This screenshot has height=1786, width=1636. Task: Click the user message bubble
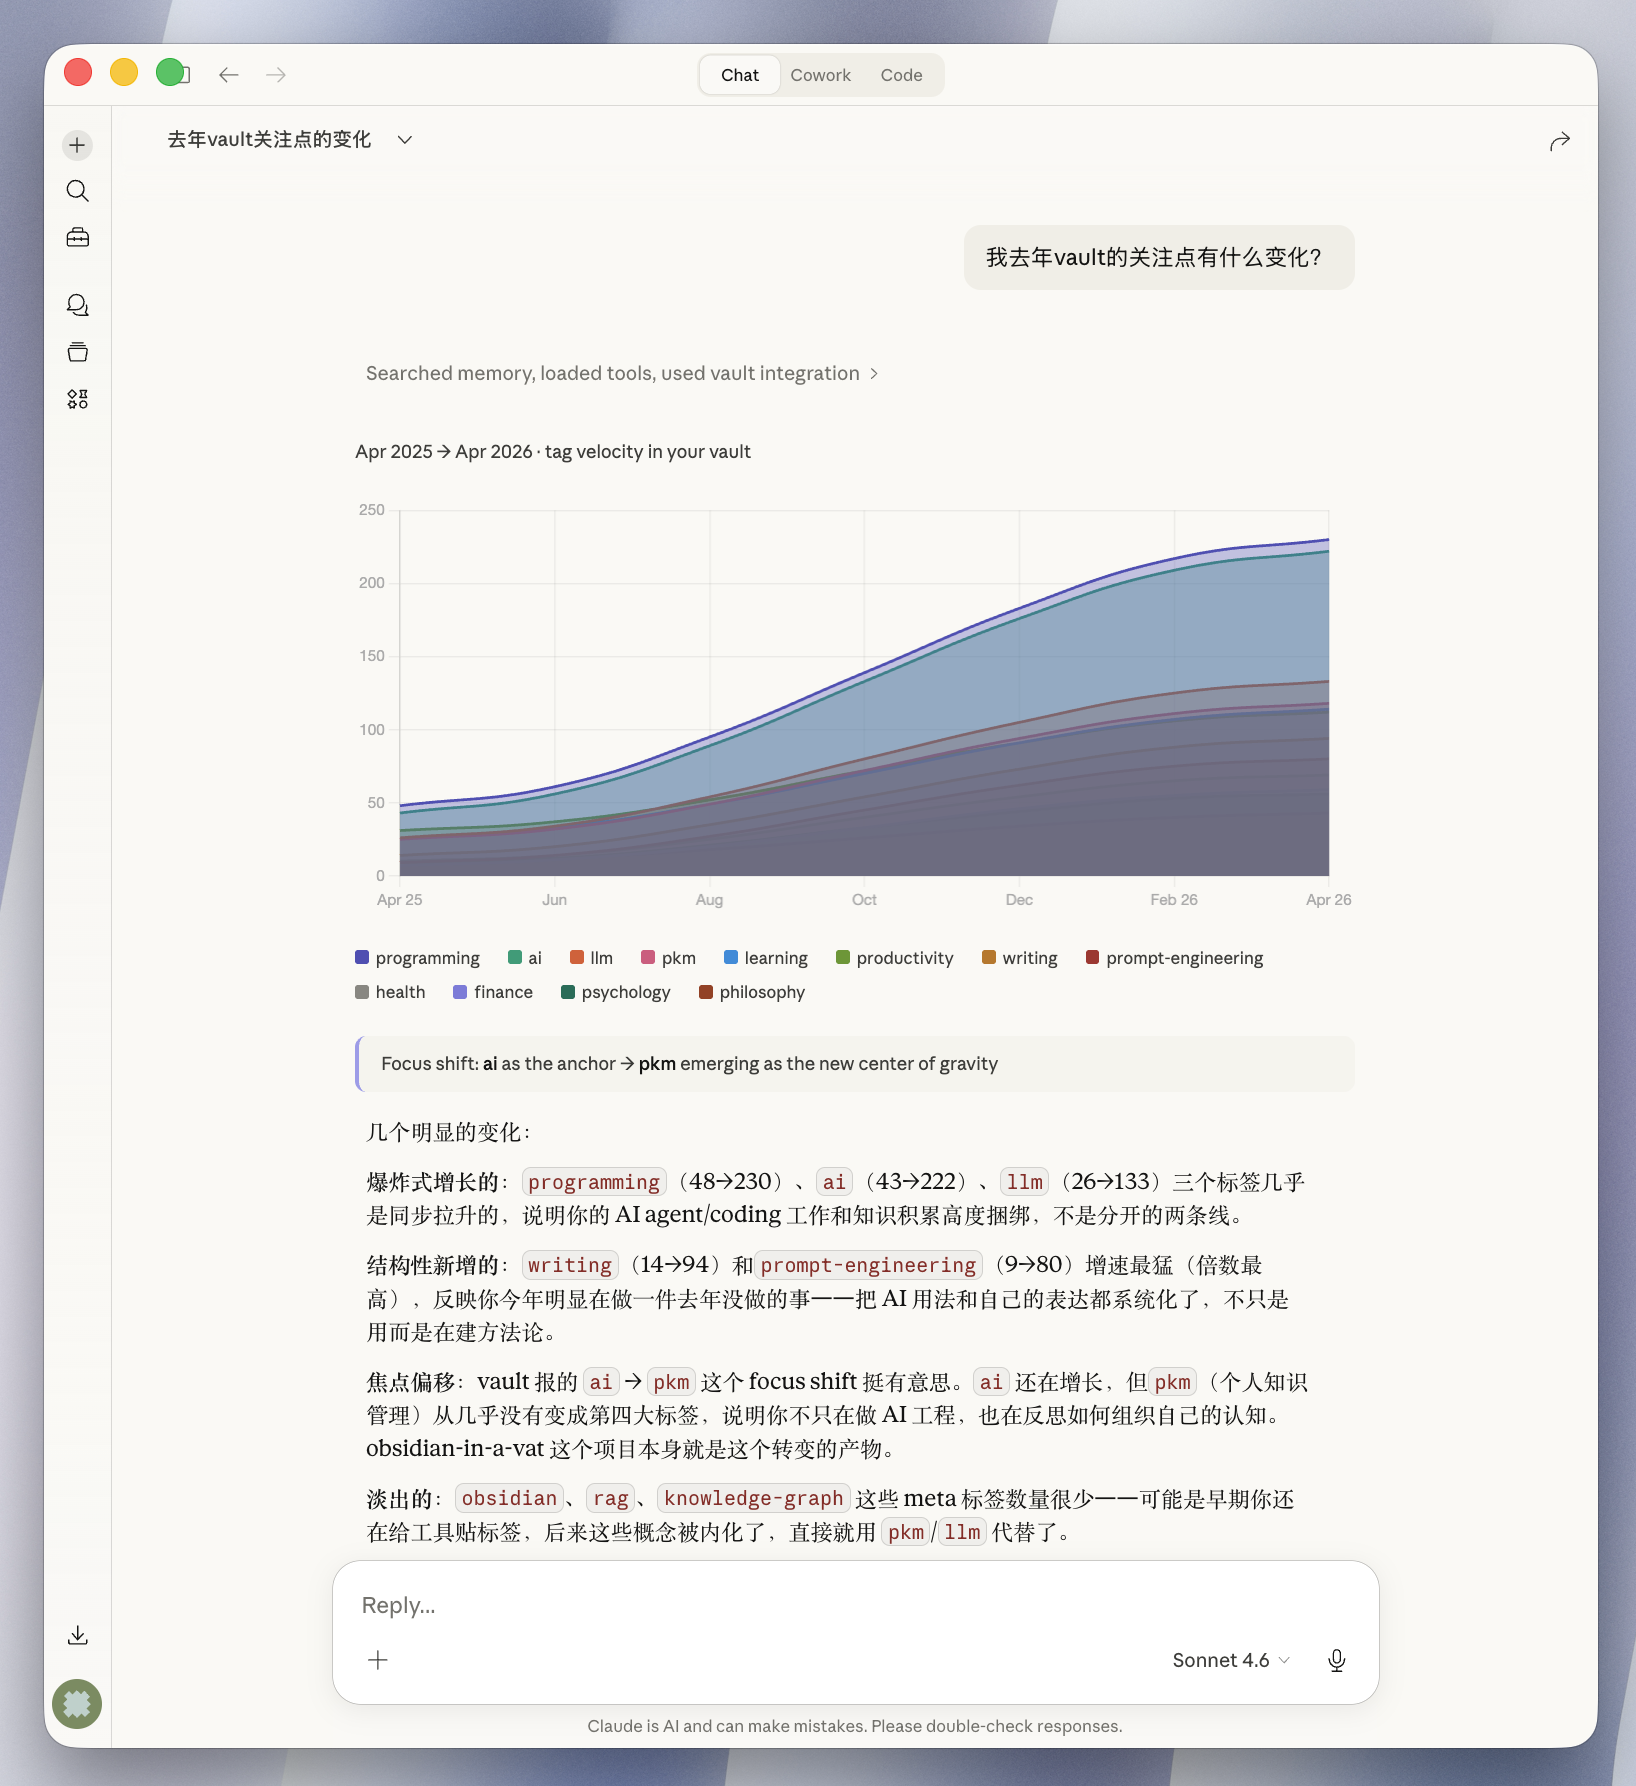point(1159,258)
